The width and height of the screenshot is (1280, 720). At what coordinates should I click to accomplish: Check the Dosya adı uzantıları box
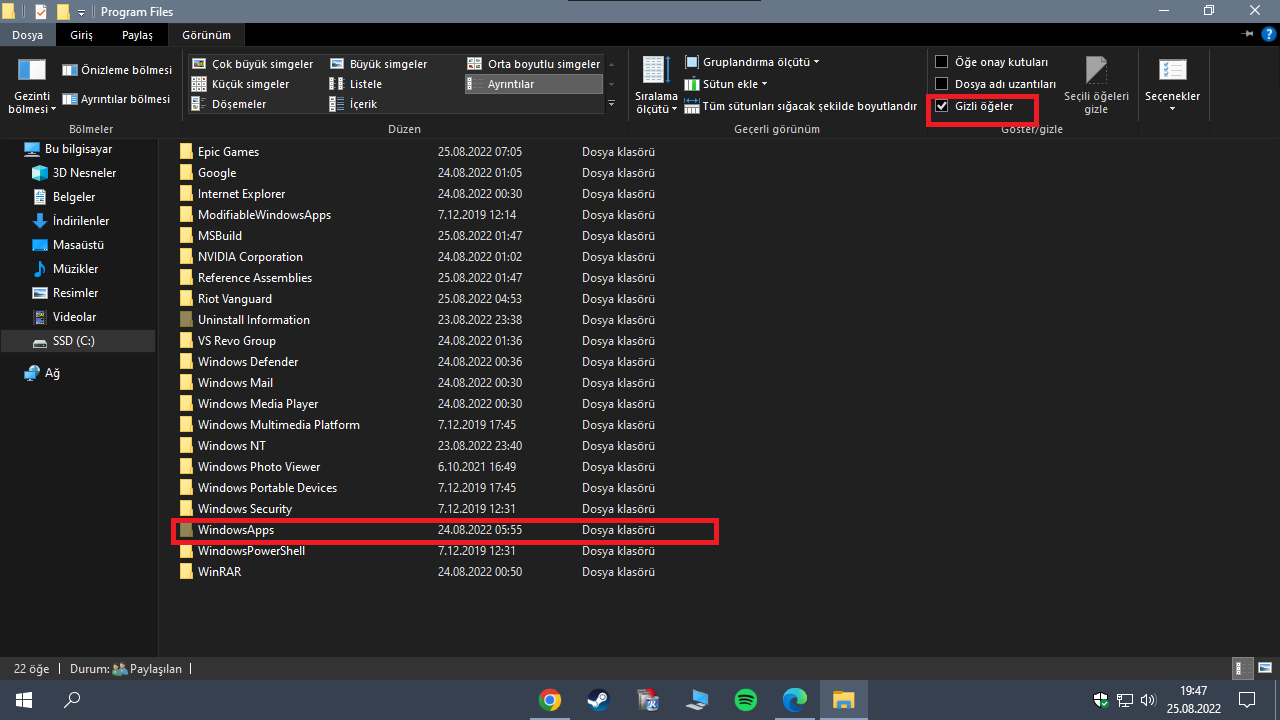point(941,84)
